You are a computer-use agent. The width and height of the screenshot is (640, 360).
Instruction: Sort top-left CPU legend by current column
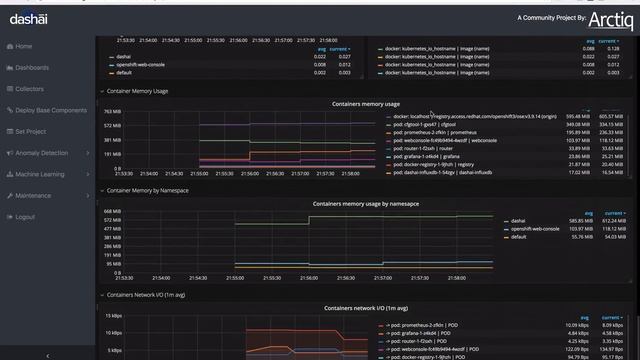pos(340,49)
